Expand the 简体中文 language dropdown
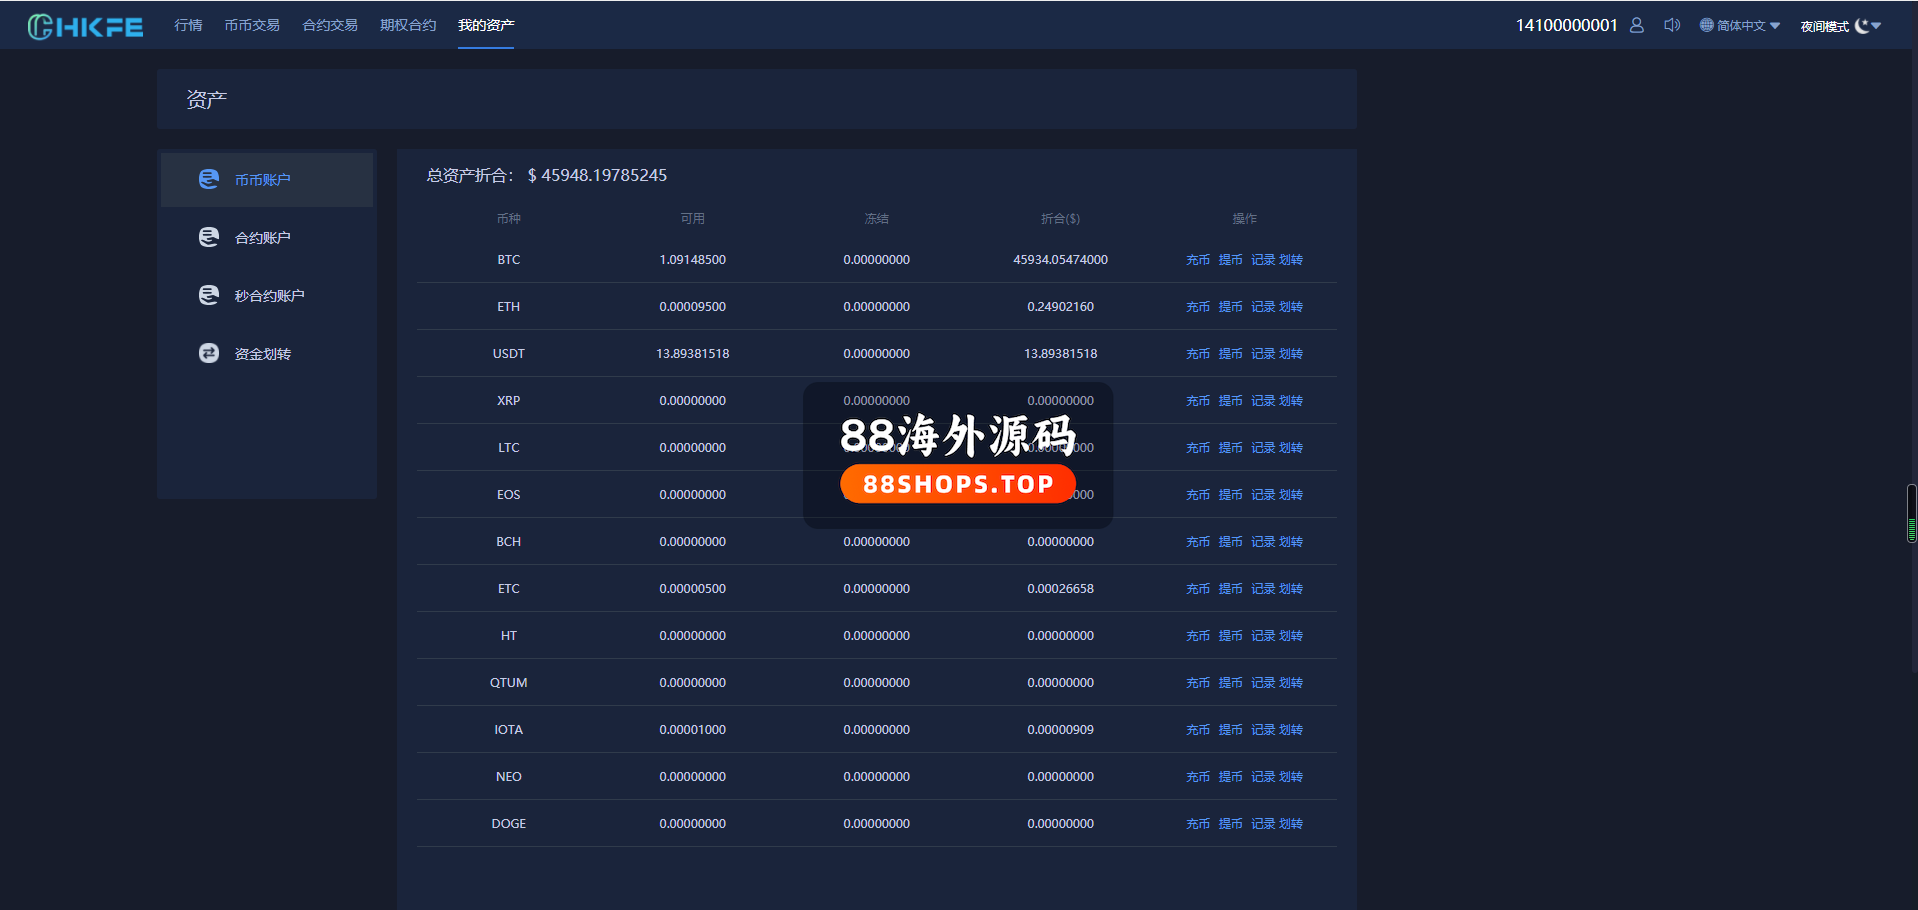 [x=1775, y=26]
